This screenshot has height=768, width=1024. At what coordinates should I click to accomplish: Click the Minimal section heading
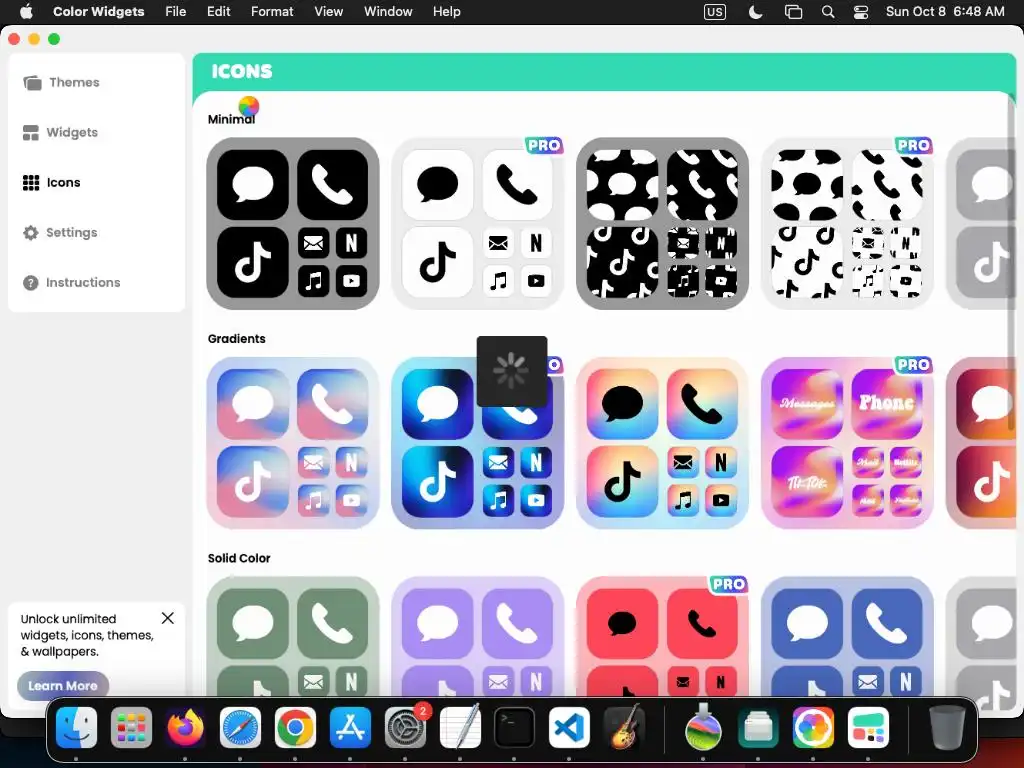(x=231, y=119)
